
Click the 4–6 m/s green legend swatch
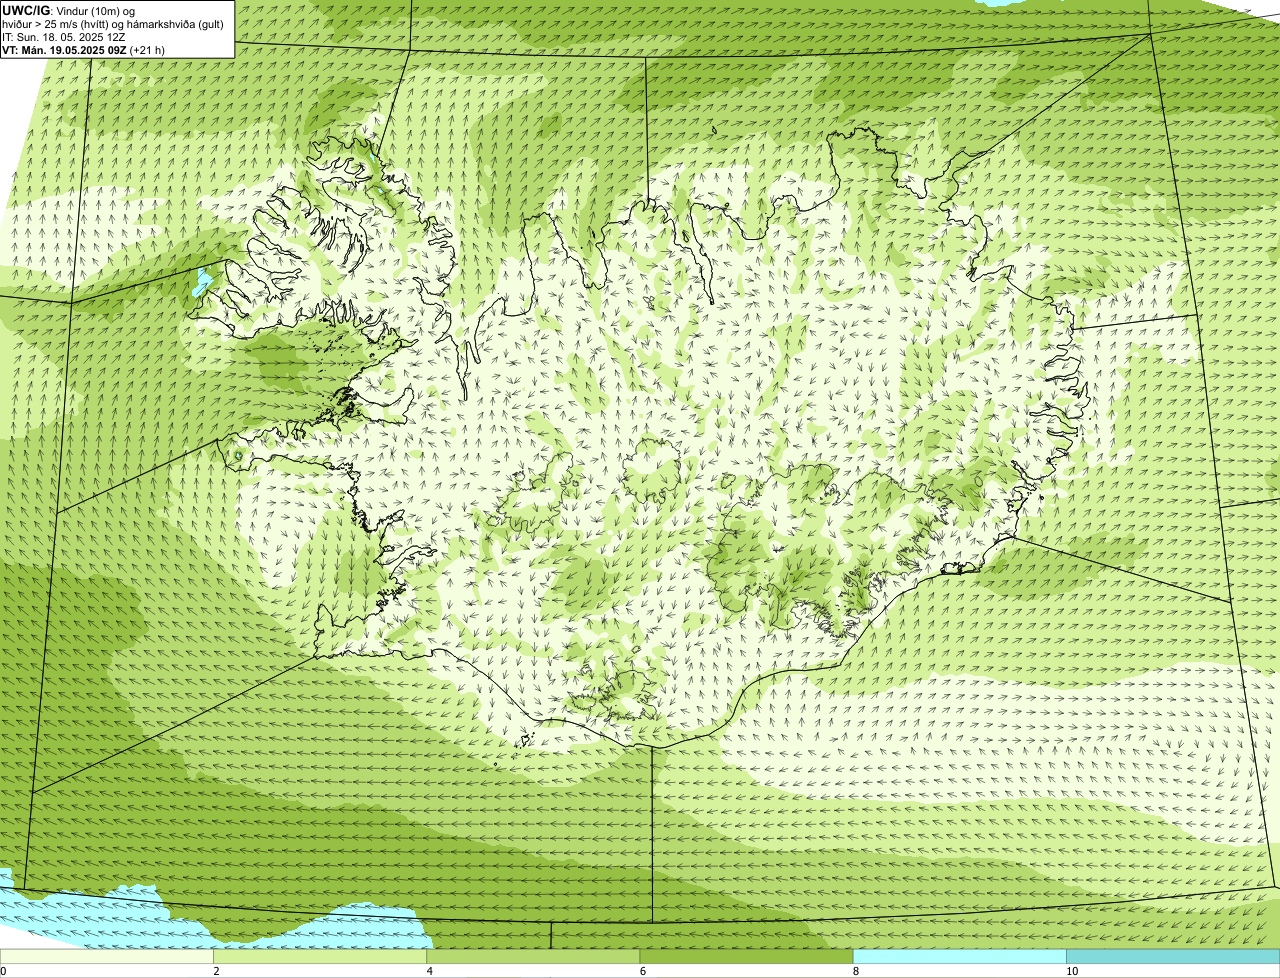(x=533, y=956)
